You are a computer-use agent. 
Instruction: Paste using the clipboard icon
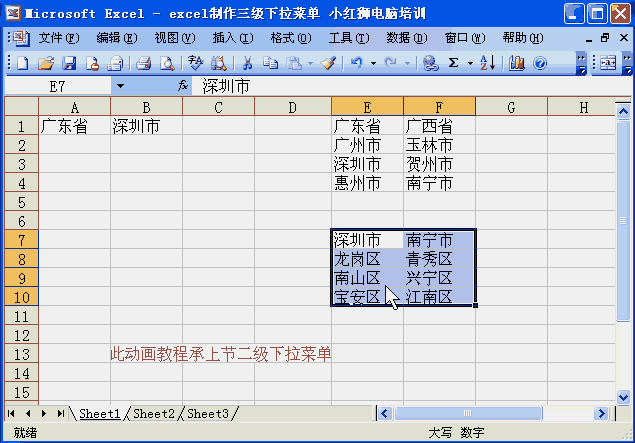(294, 63)
